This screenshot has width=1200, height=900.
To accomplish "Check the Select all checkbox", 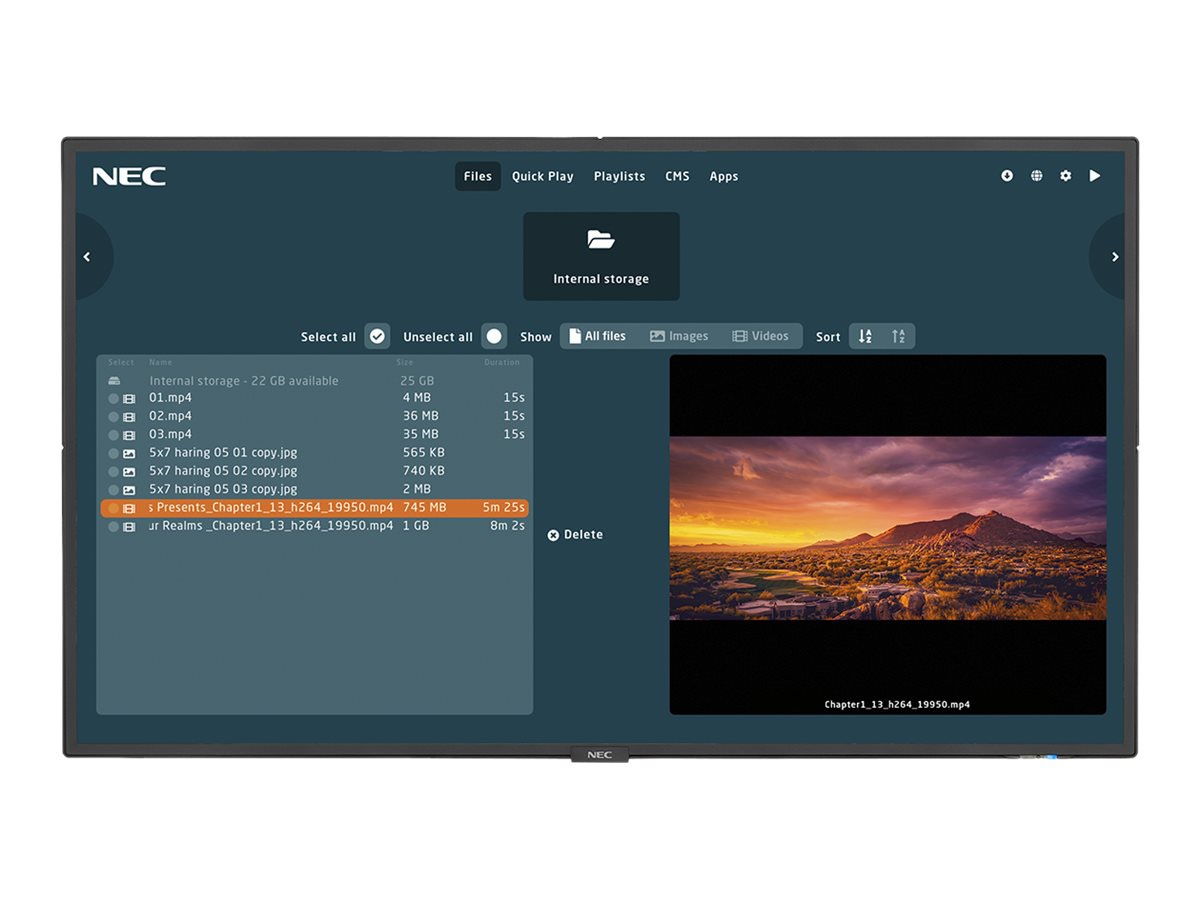I will (x=377, y=337).
